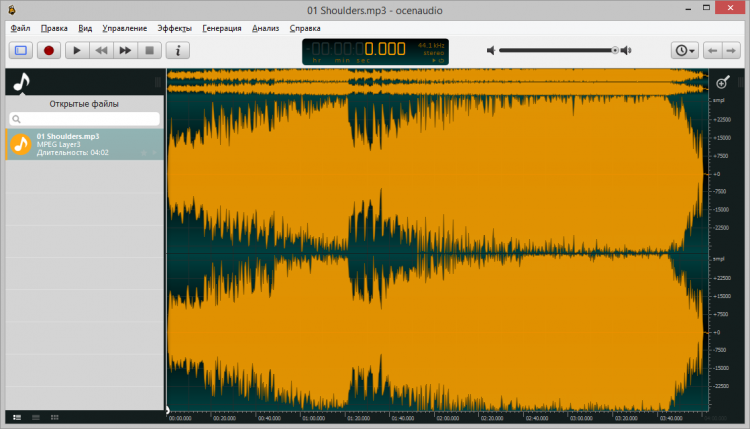Fast forward with double-right arrows

point(125,50)
